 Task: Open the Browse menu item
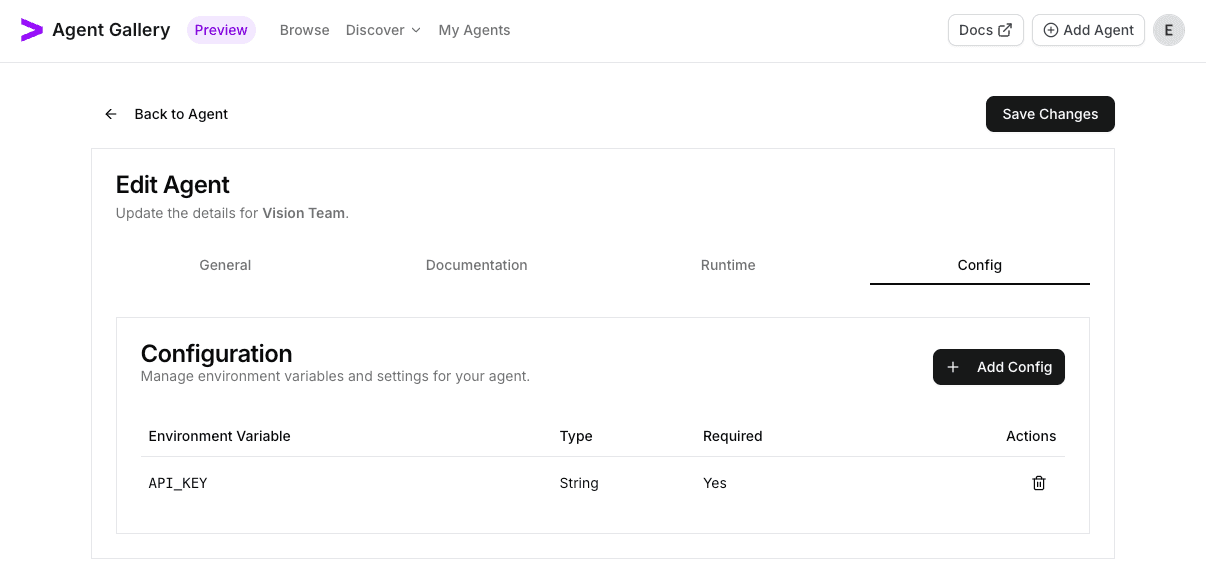click(x=304, y=30)
